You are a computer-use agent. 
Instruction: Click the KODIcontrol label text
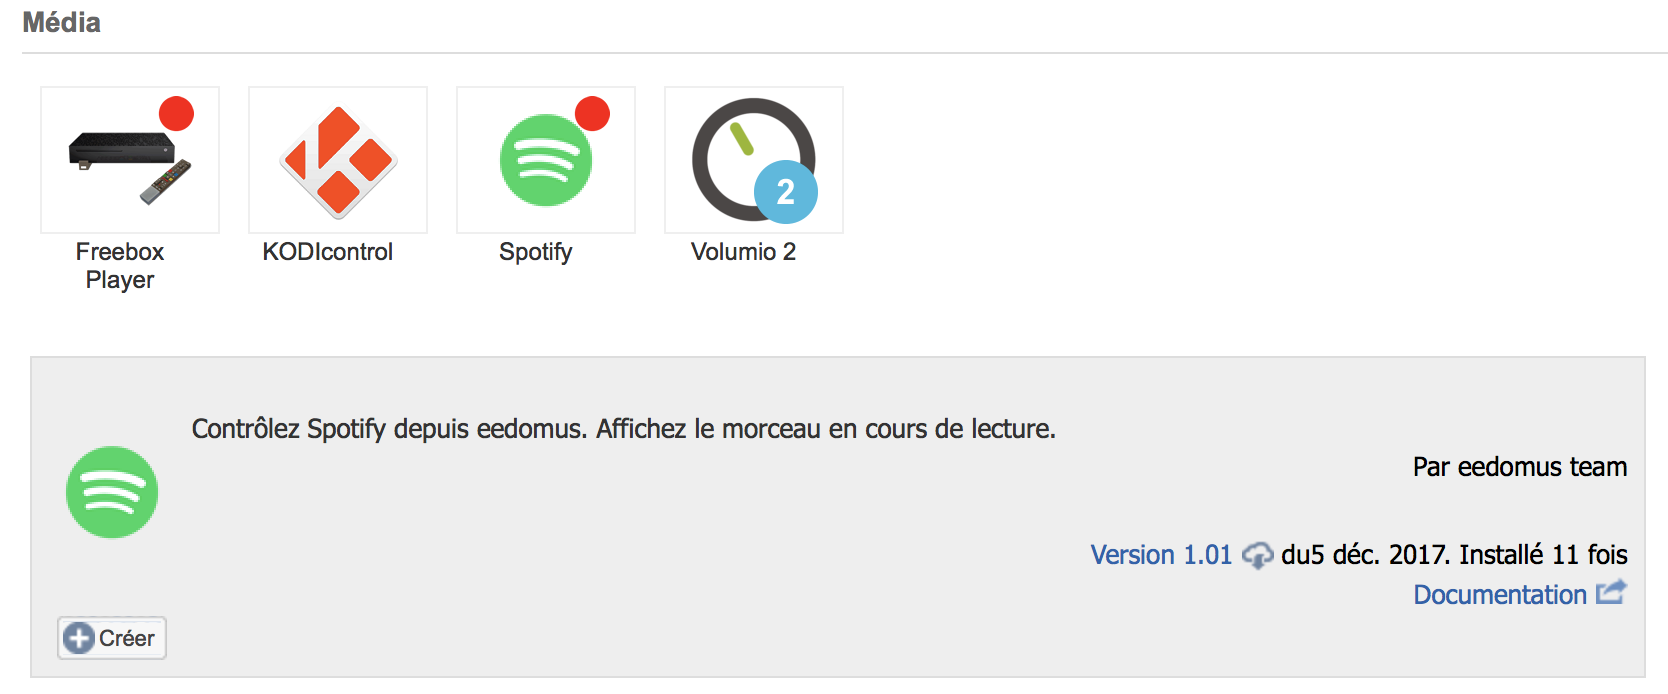point(328,252)
